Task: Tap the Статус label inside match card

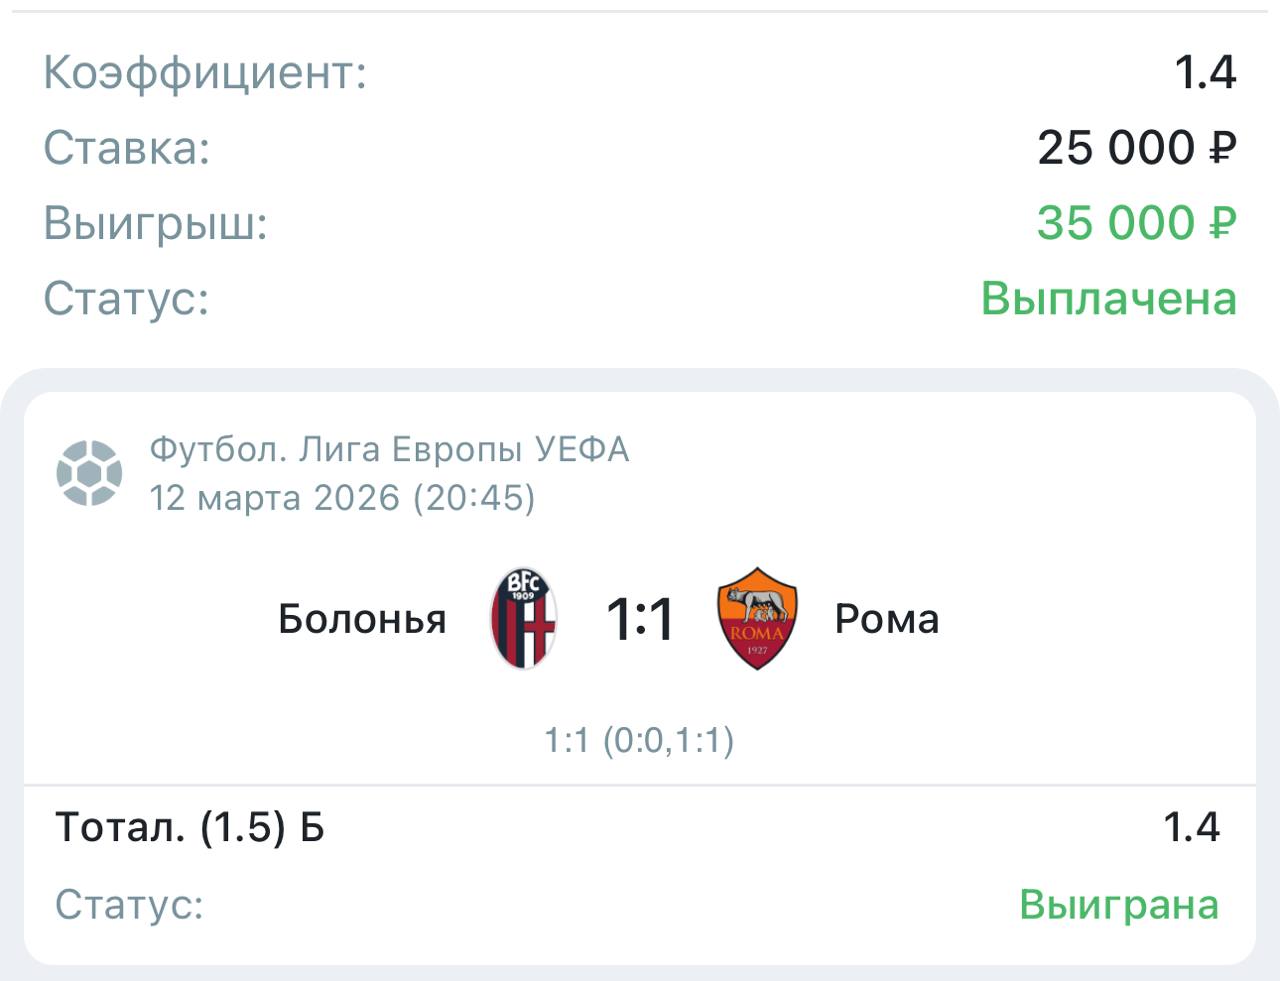Action: tap(129, 904)
